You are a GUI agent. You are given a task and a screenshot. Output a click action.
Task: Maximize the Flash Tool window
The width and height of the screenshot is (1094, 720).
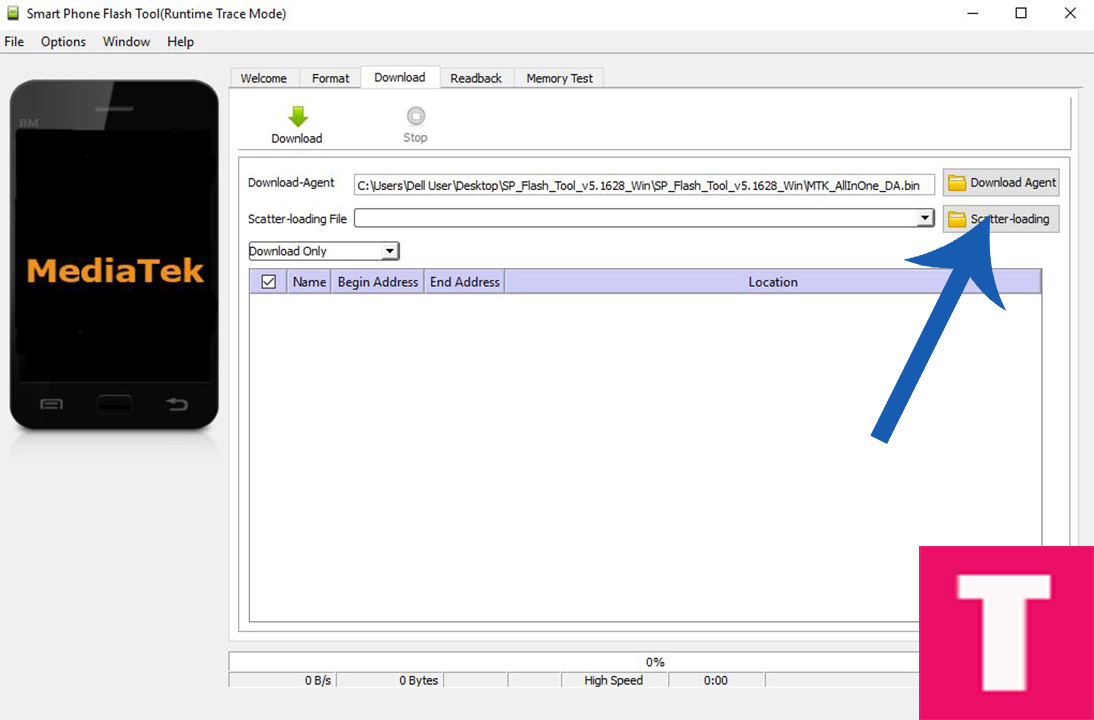click(1021, 13)
